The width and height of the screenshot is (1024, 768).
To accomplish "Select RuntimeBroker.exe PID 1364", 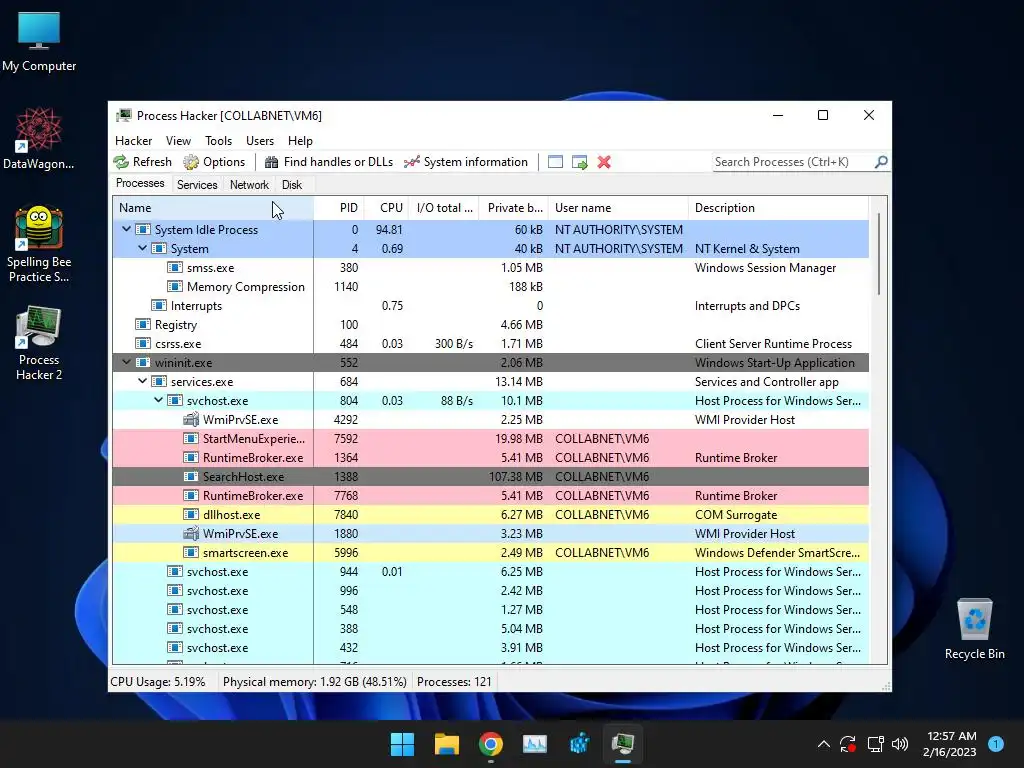I will tap(490, 458).
